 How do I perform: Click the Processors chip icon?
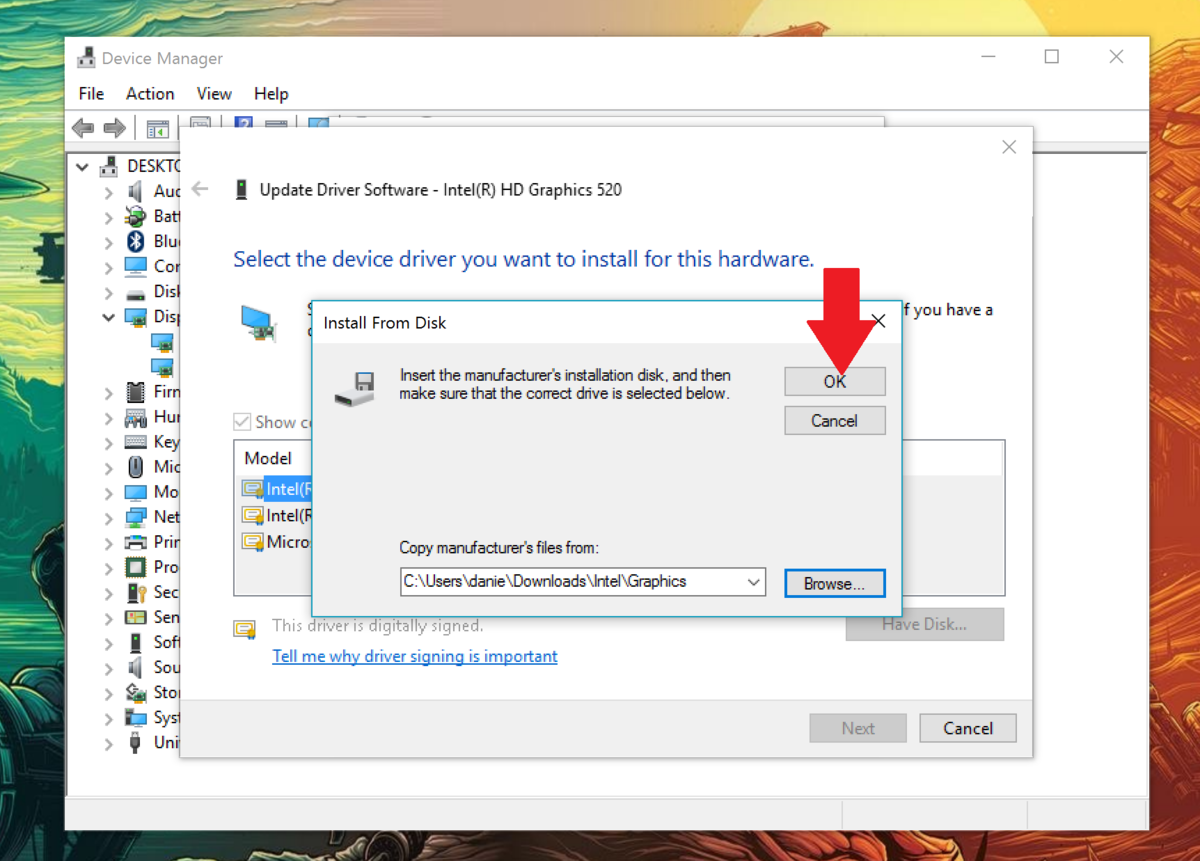click(x=136, y=567)
